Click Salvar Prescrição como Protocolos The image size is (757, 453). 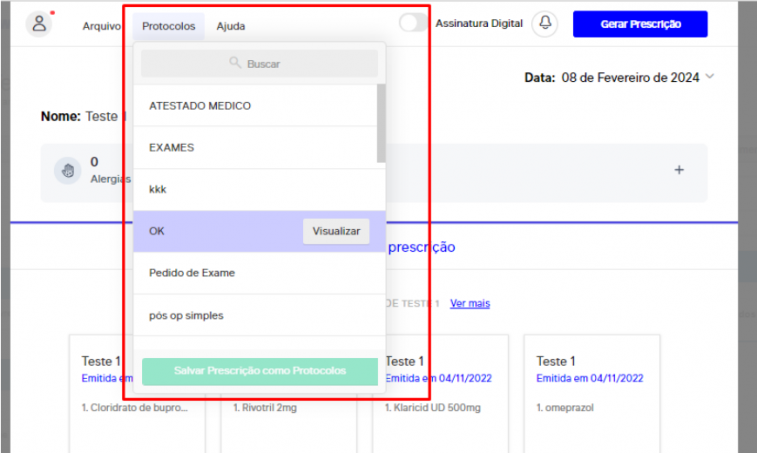(x=260, y=371)
